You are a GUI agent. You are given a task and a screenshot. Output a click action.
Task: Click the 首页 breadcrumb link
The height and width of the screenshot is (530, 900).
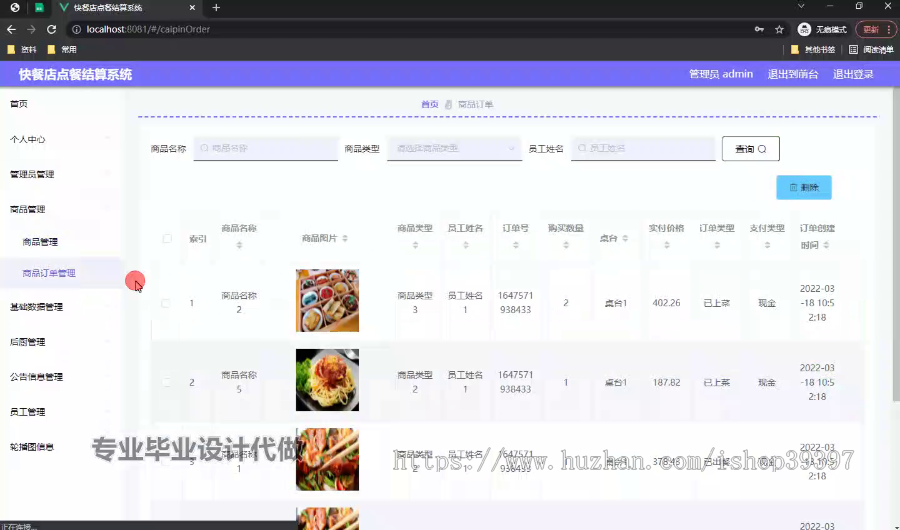[x=429, y=105]
